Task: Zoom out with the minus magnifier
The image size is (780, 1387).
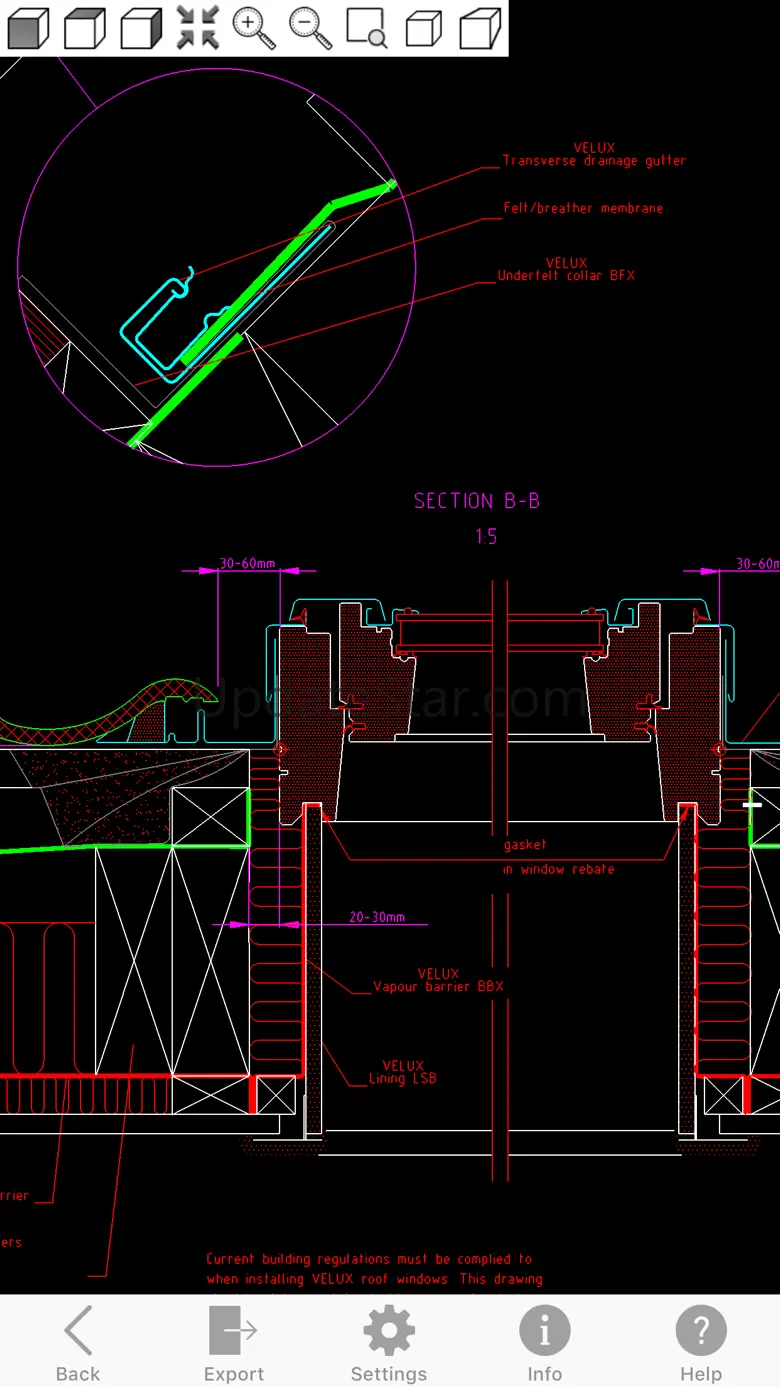Action: point(311,28)
